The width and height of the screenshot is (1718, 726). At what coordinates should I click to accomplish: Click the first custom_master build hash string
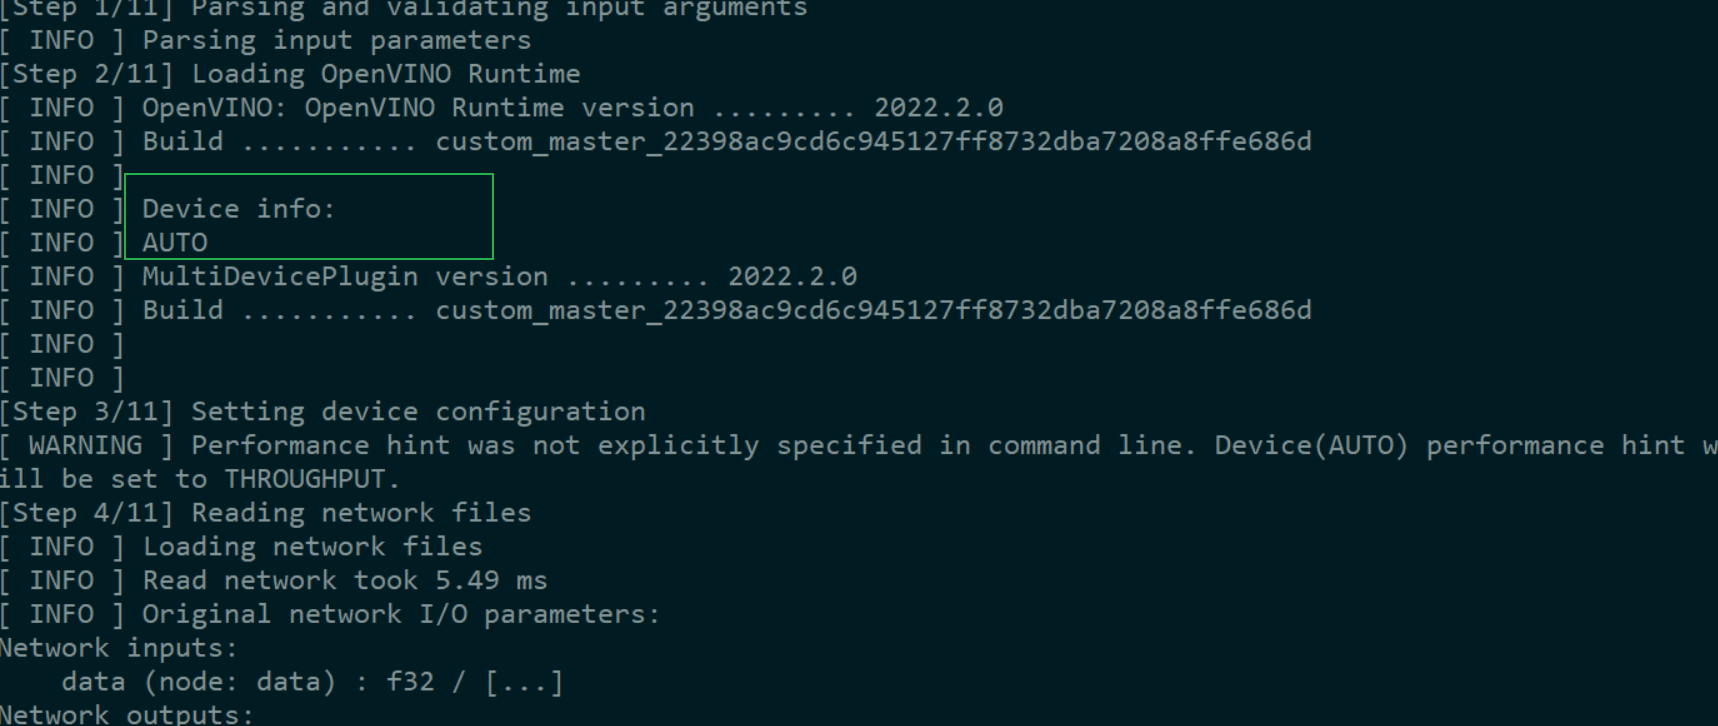873,142
